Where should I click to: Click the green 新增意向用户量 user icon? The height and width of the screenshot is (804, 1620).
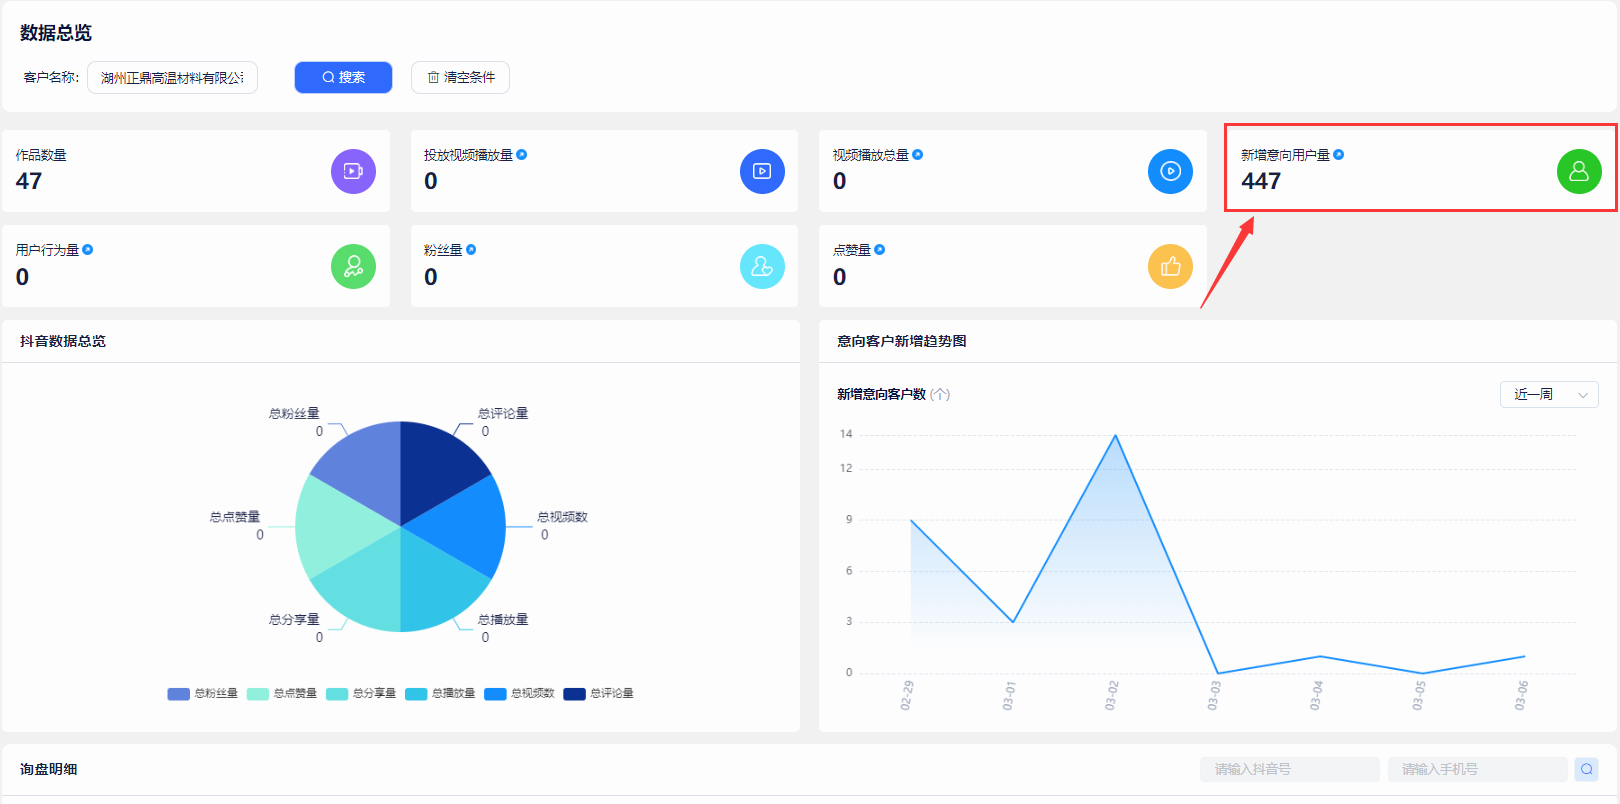click(1579, 171)
